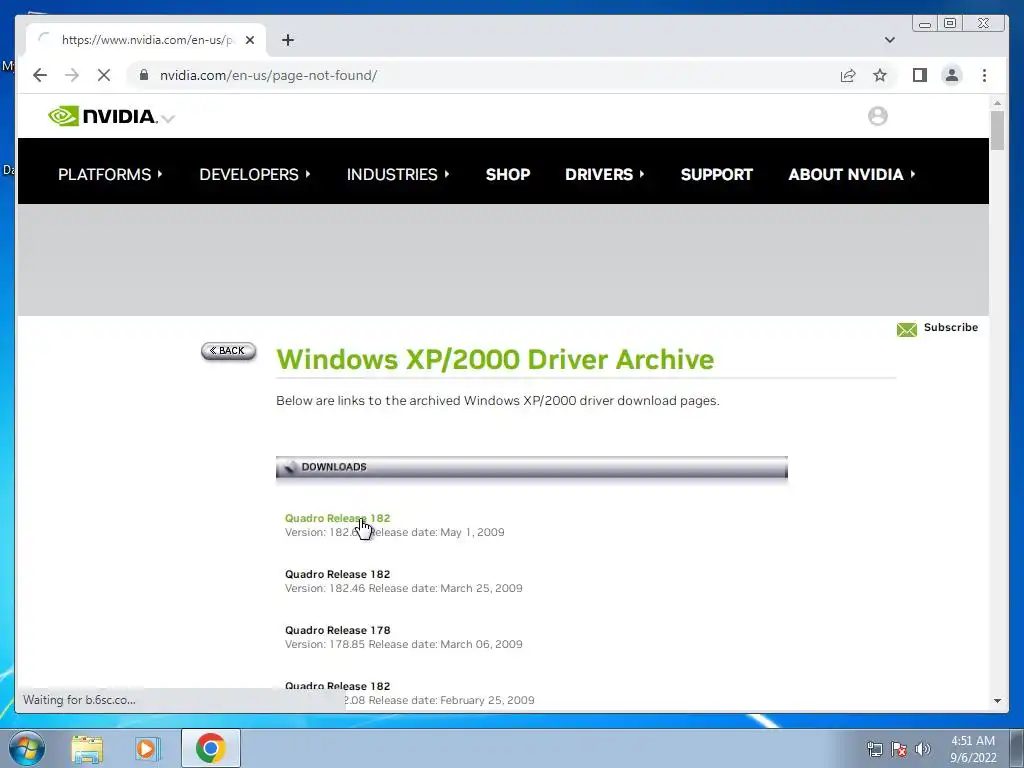Screen dimensions: 1024x768
Task: Click the padlock site info icon
Action: coord(144,75)
